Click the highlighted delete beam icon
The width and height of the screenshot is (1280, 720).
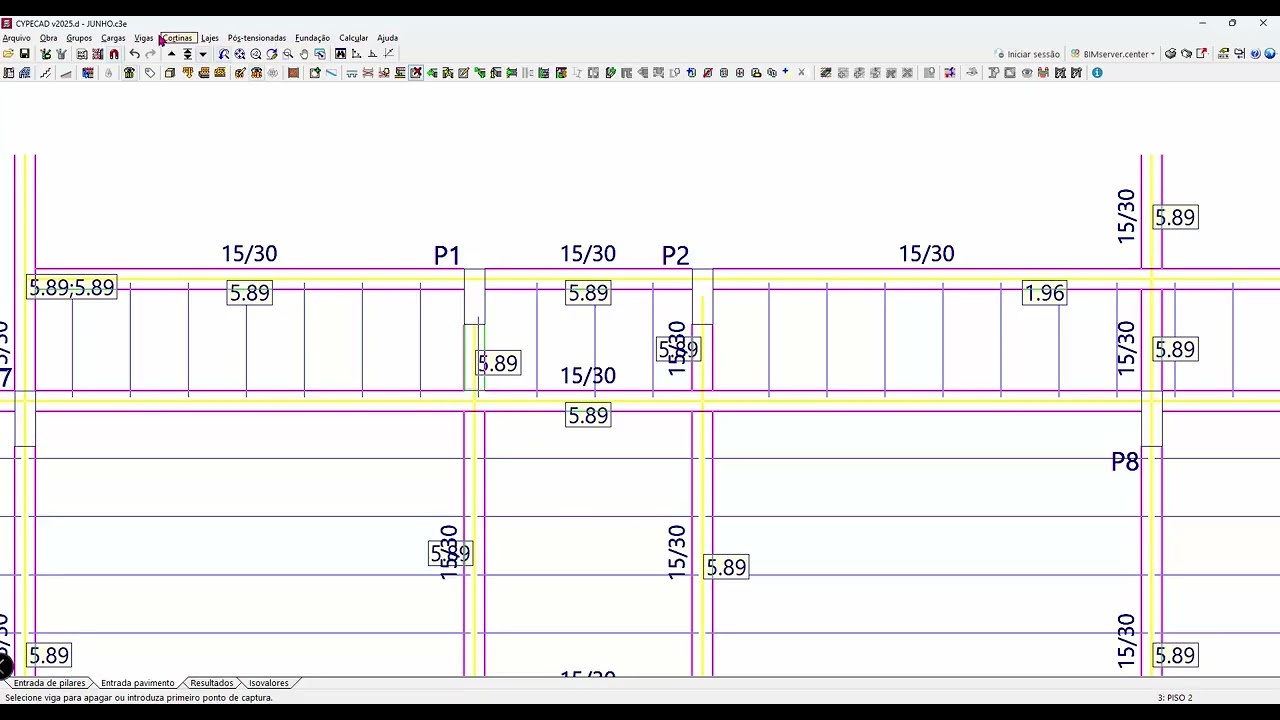point(416,73)
